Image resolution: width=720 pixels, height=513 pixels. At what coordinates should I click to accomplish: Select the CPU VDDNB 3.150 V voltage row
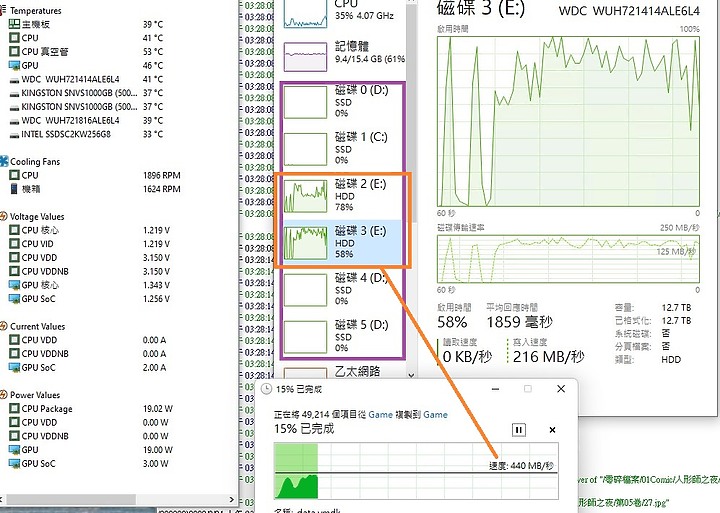pos(90,271)
